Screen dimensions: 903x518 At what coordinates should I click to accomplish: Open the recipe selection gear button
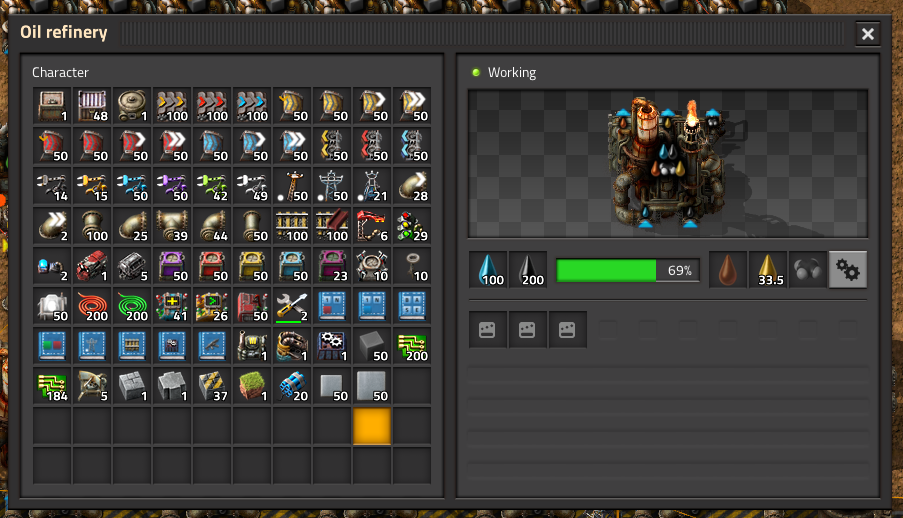point(848,270)
